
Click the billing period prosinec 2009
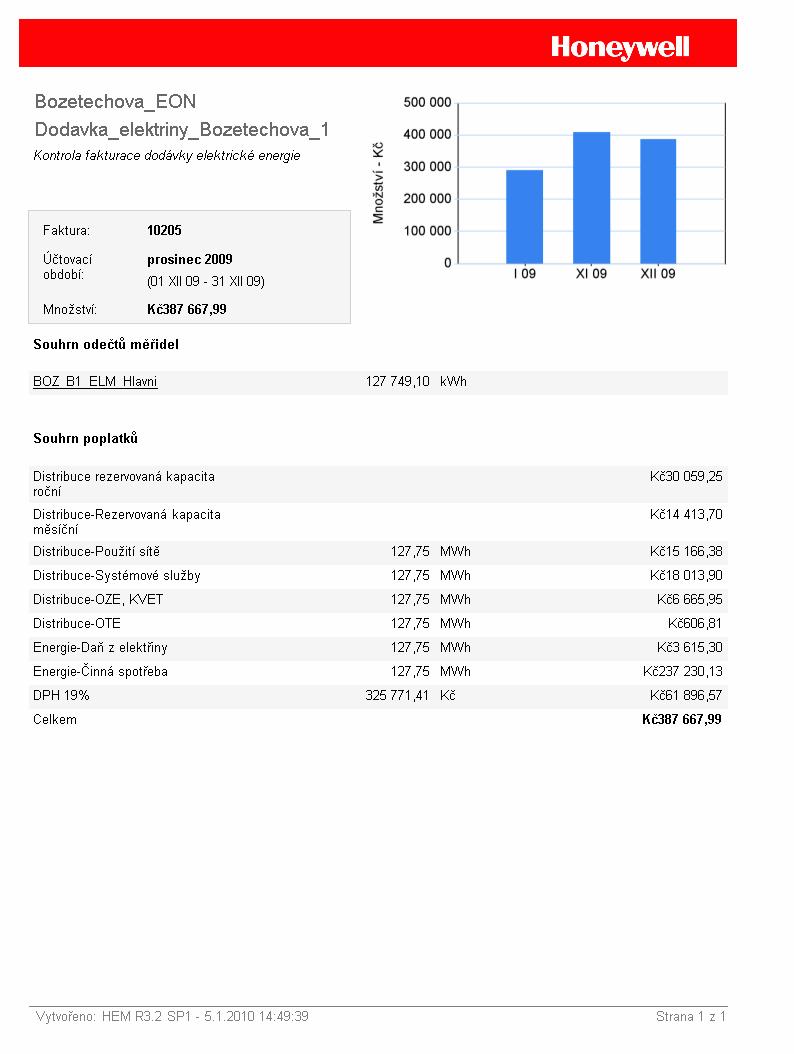(x=190, y=259)
